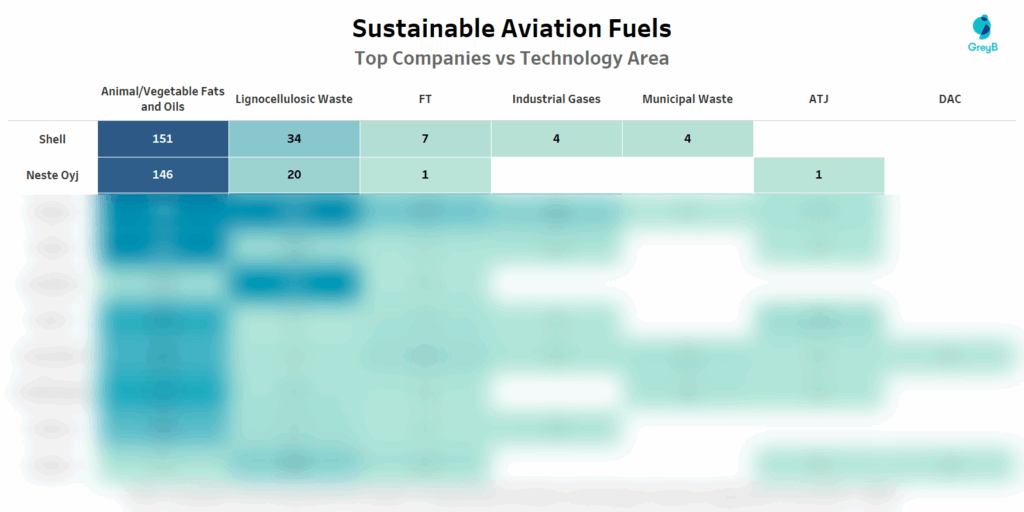The width and height of the screenshot is (1024, 512).
Task: Click the Shell label in the first row
Action: point(52,139)
